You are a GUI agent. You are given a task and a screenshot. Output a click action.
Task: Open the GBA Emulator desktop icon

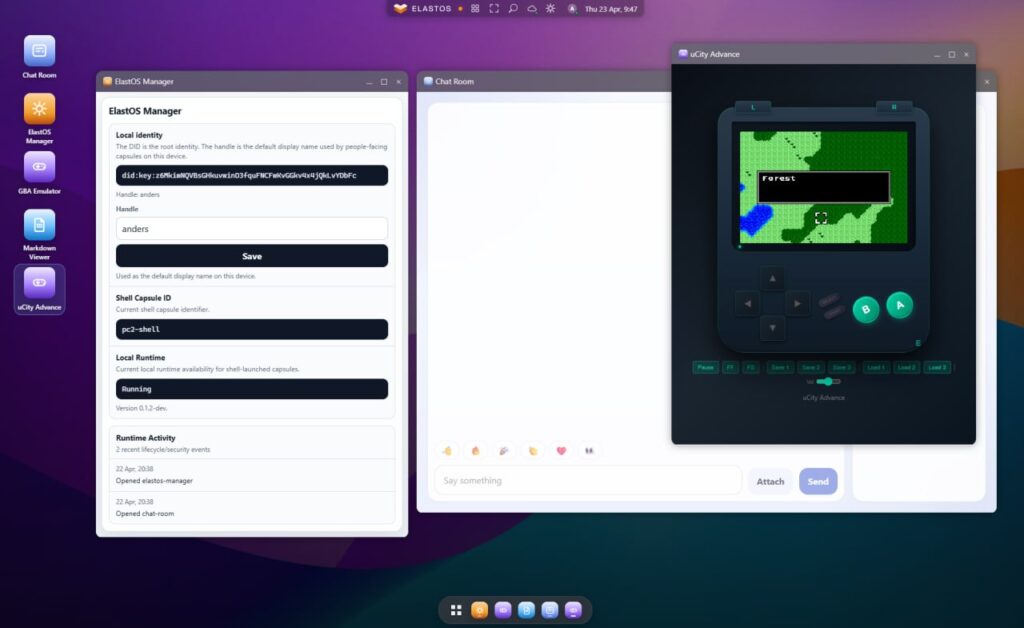tap(39, 167)
